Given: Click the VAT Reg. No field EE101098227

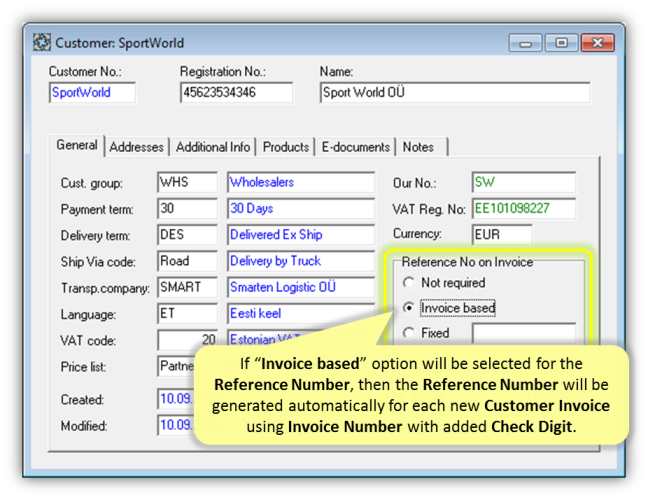Looking at the screenshot, I should point(524,208).
